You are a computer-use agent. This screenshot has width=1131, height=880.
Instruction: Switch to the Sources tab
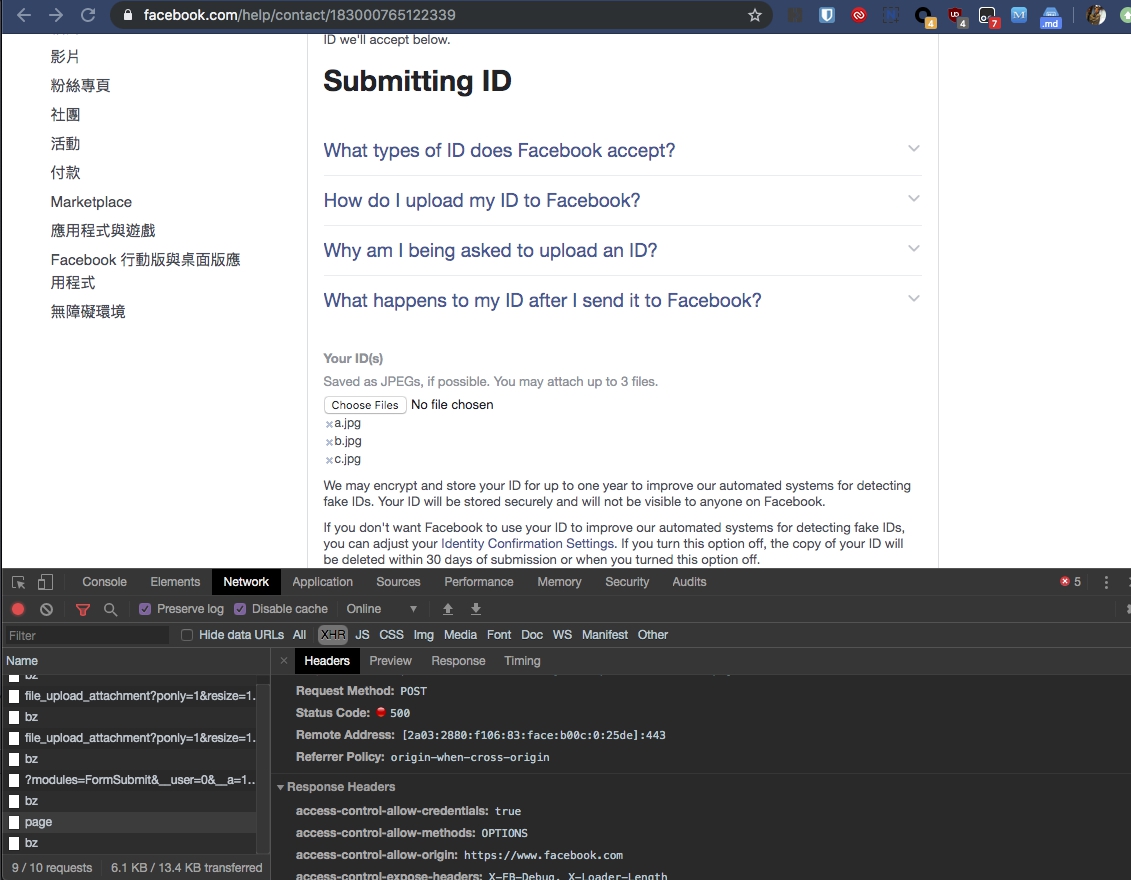pyautogui.click(x=398, y=582)
